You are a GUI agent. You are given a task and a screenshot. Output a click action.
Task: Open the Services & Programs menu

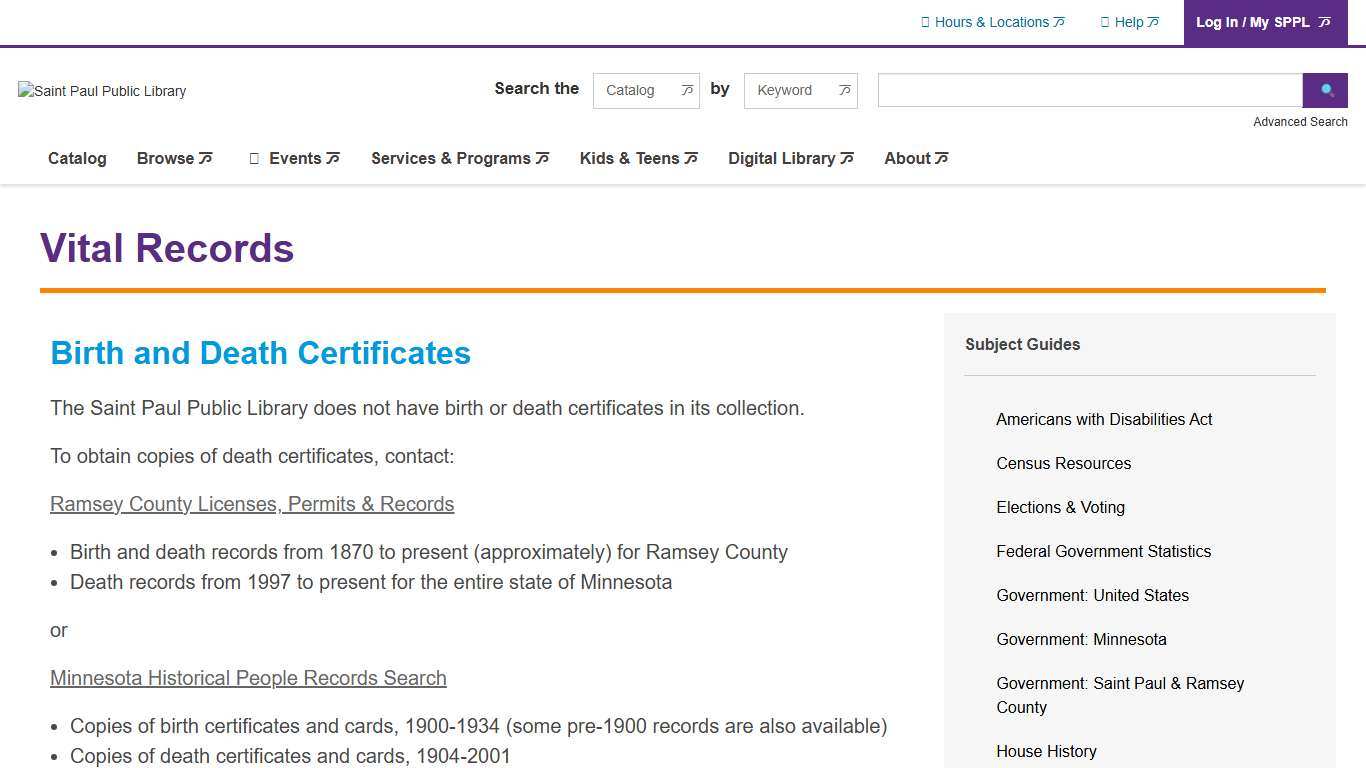click(x=452, y=158)
